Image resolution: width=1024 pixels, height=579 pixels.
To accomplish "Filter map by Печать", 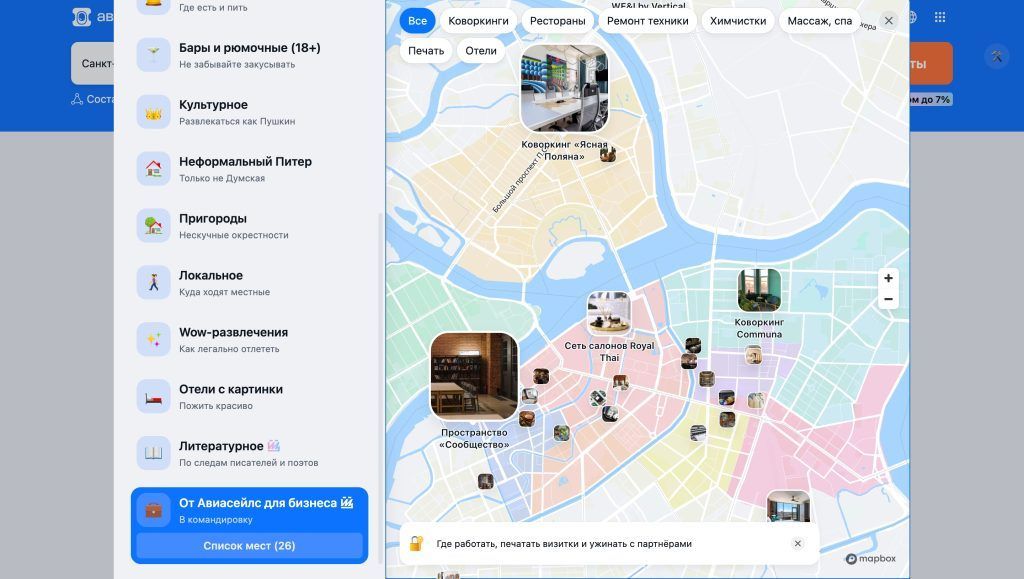I will (426, 51).
